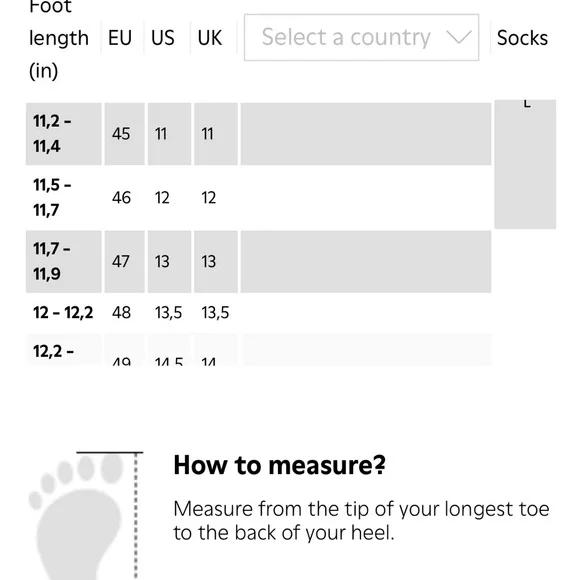Screen dimensions: 580x580
Task: Select the EU size 46 cell
Action: click(125, 198)
